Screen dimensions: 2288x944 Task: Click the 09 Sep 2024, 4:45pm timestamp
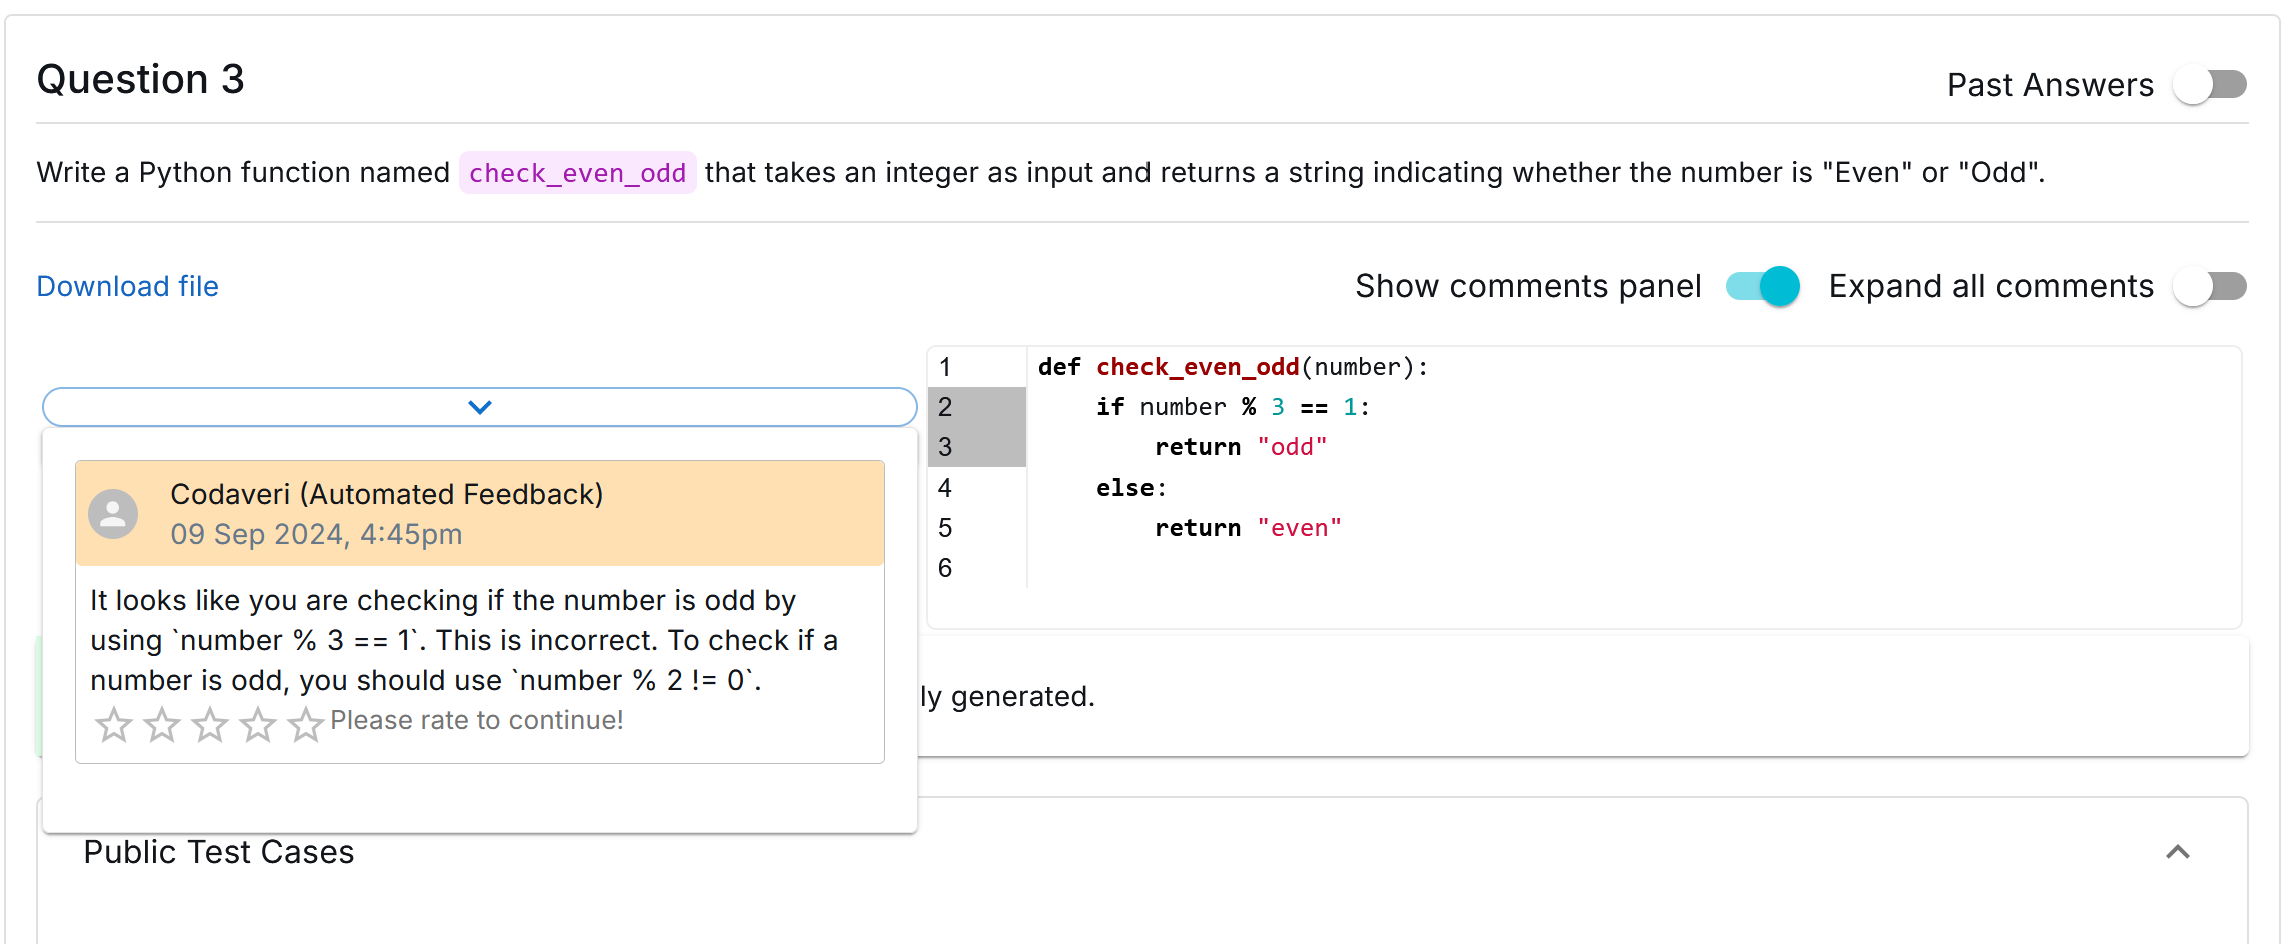click(316, 534)
